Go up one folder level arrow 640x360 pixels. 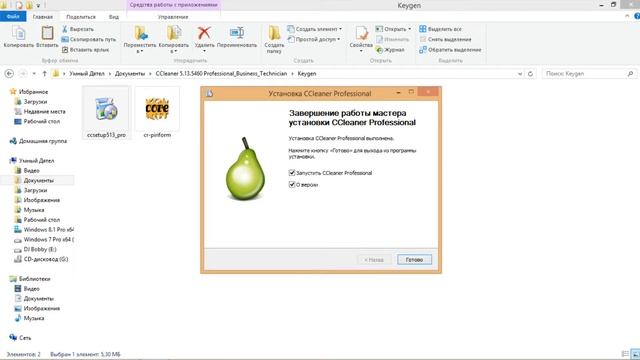pos(44,73)
